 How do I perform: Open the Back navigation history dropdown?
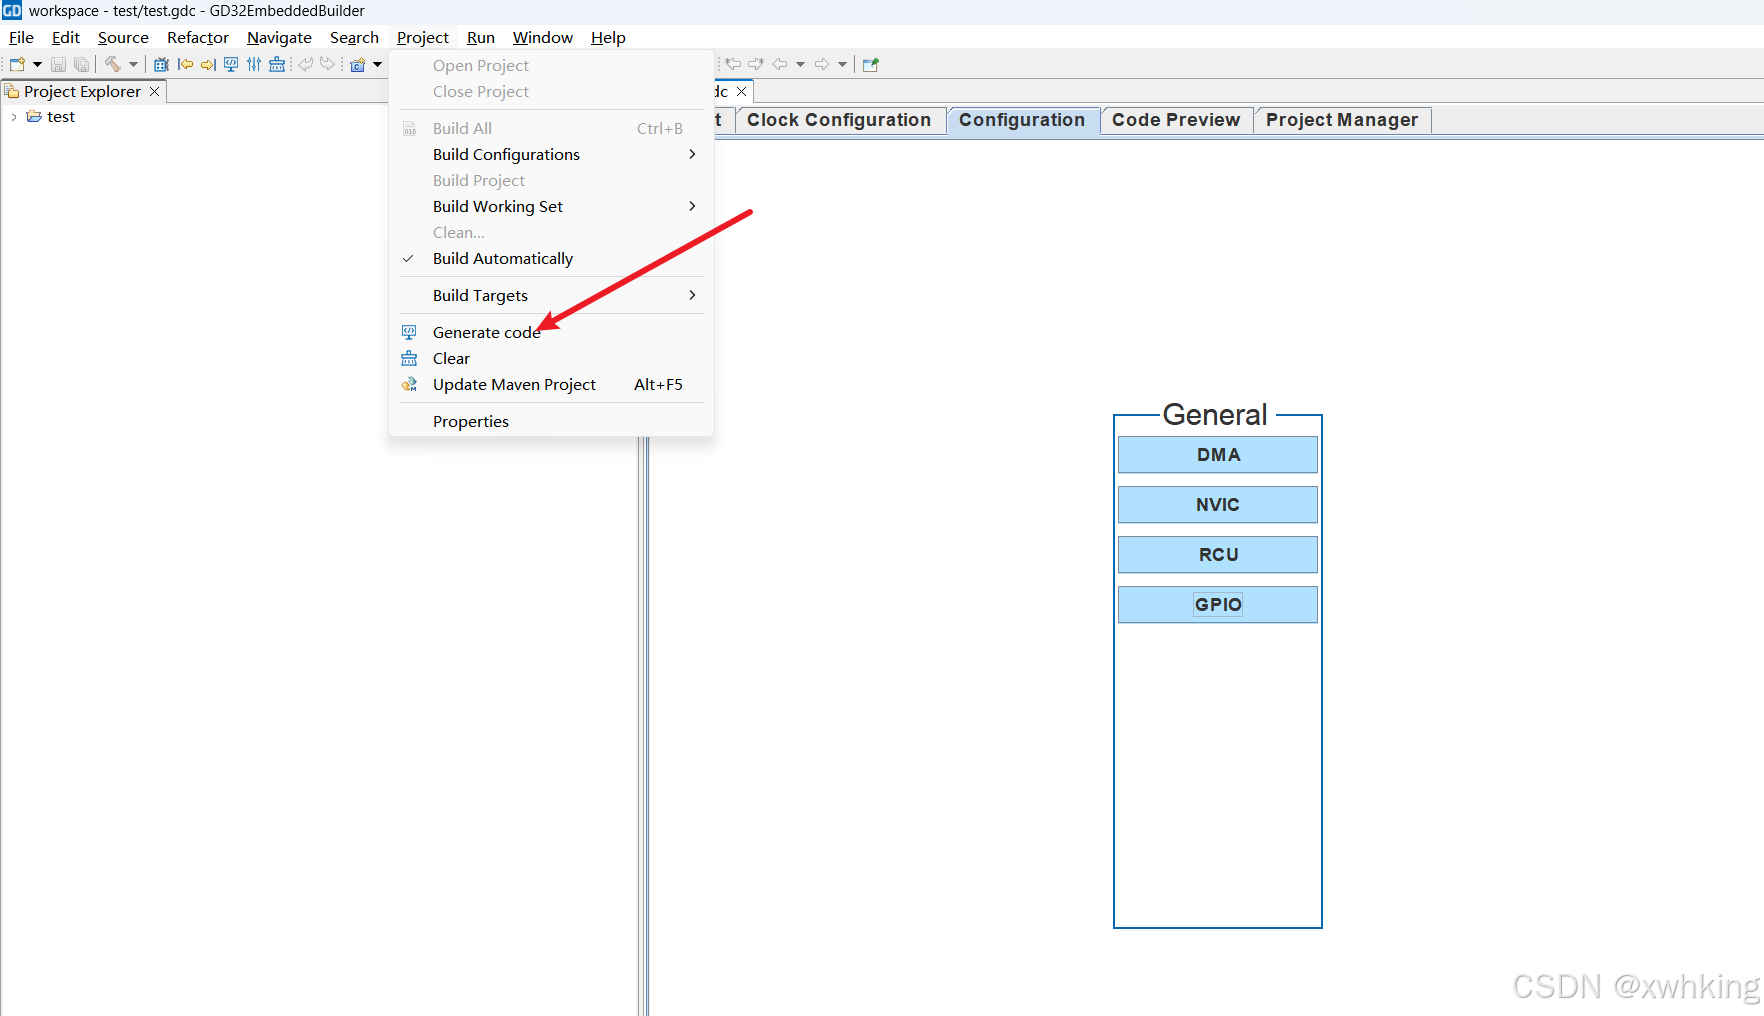click(x=800, y=64)
